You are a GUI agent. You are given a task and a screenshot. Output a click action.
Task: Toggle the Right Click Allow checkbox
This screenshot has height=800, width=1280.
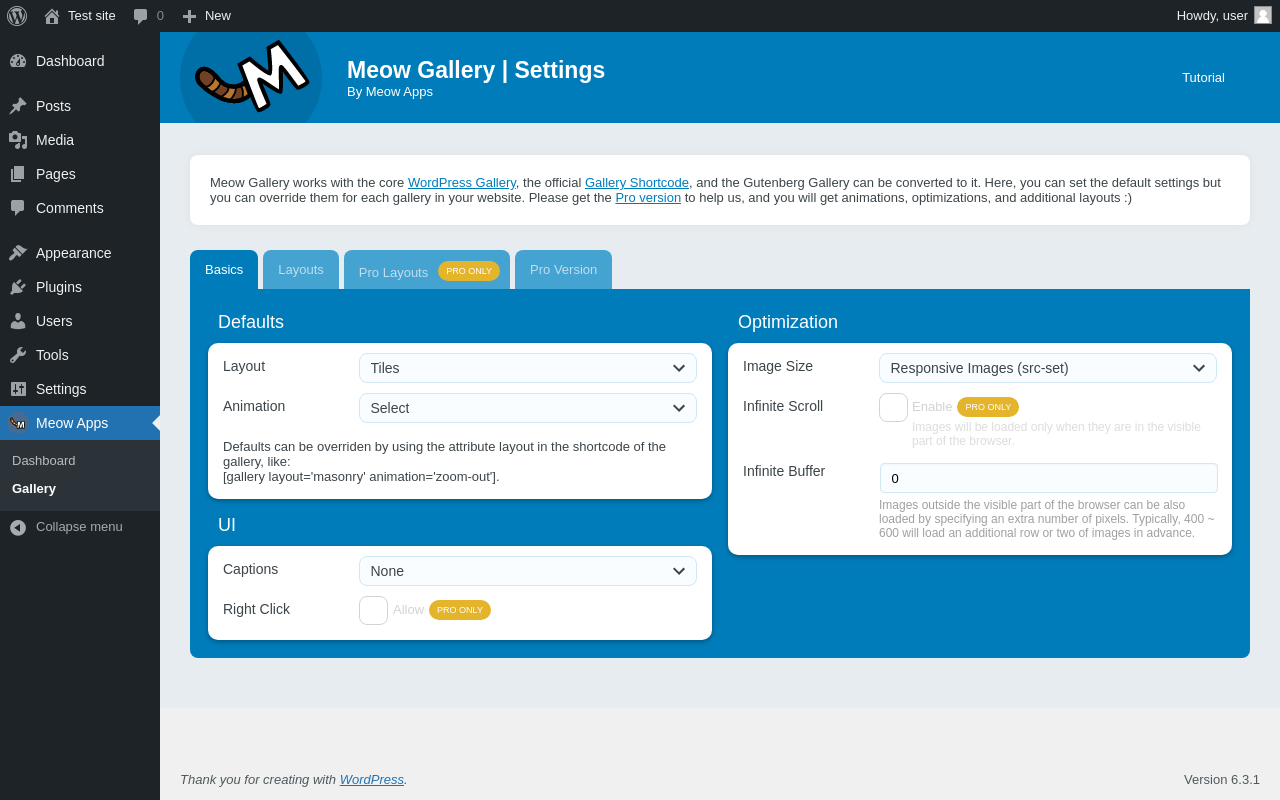373,610
